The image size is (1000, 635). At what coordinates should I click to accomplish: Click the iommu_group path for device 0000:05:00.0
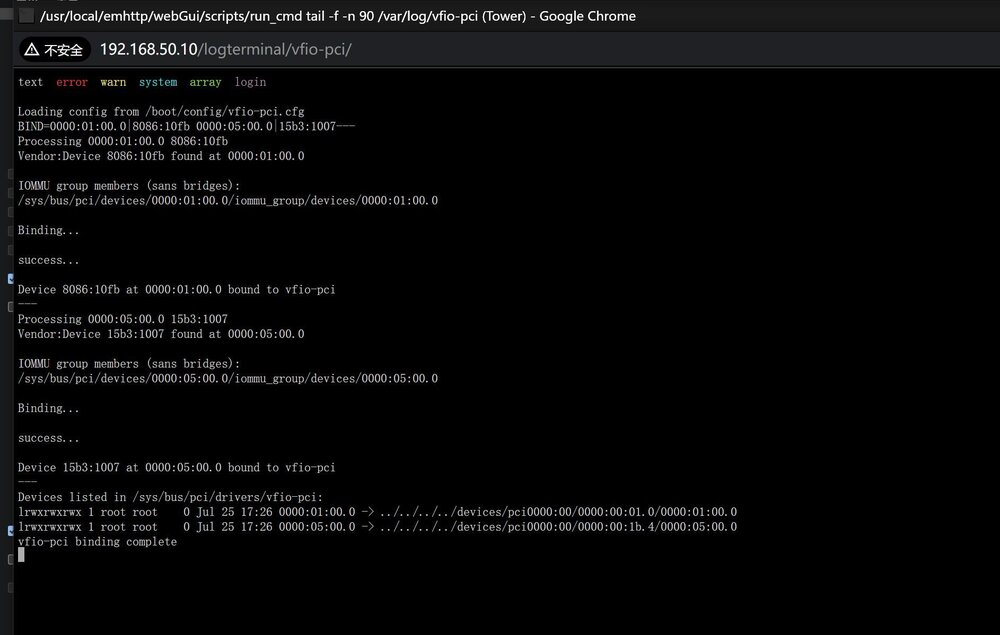(x=228, y=379)
